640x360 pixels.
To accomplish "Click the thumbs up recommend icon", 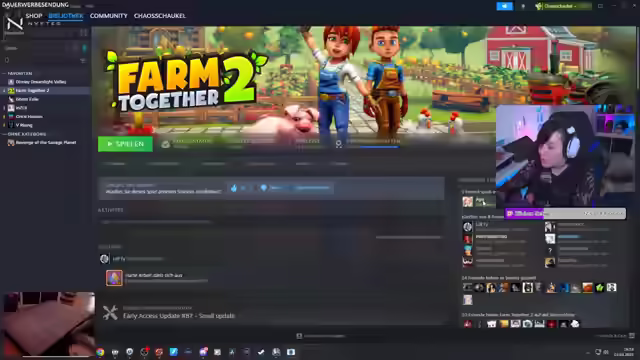I will click(234, 188).
